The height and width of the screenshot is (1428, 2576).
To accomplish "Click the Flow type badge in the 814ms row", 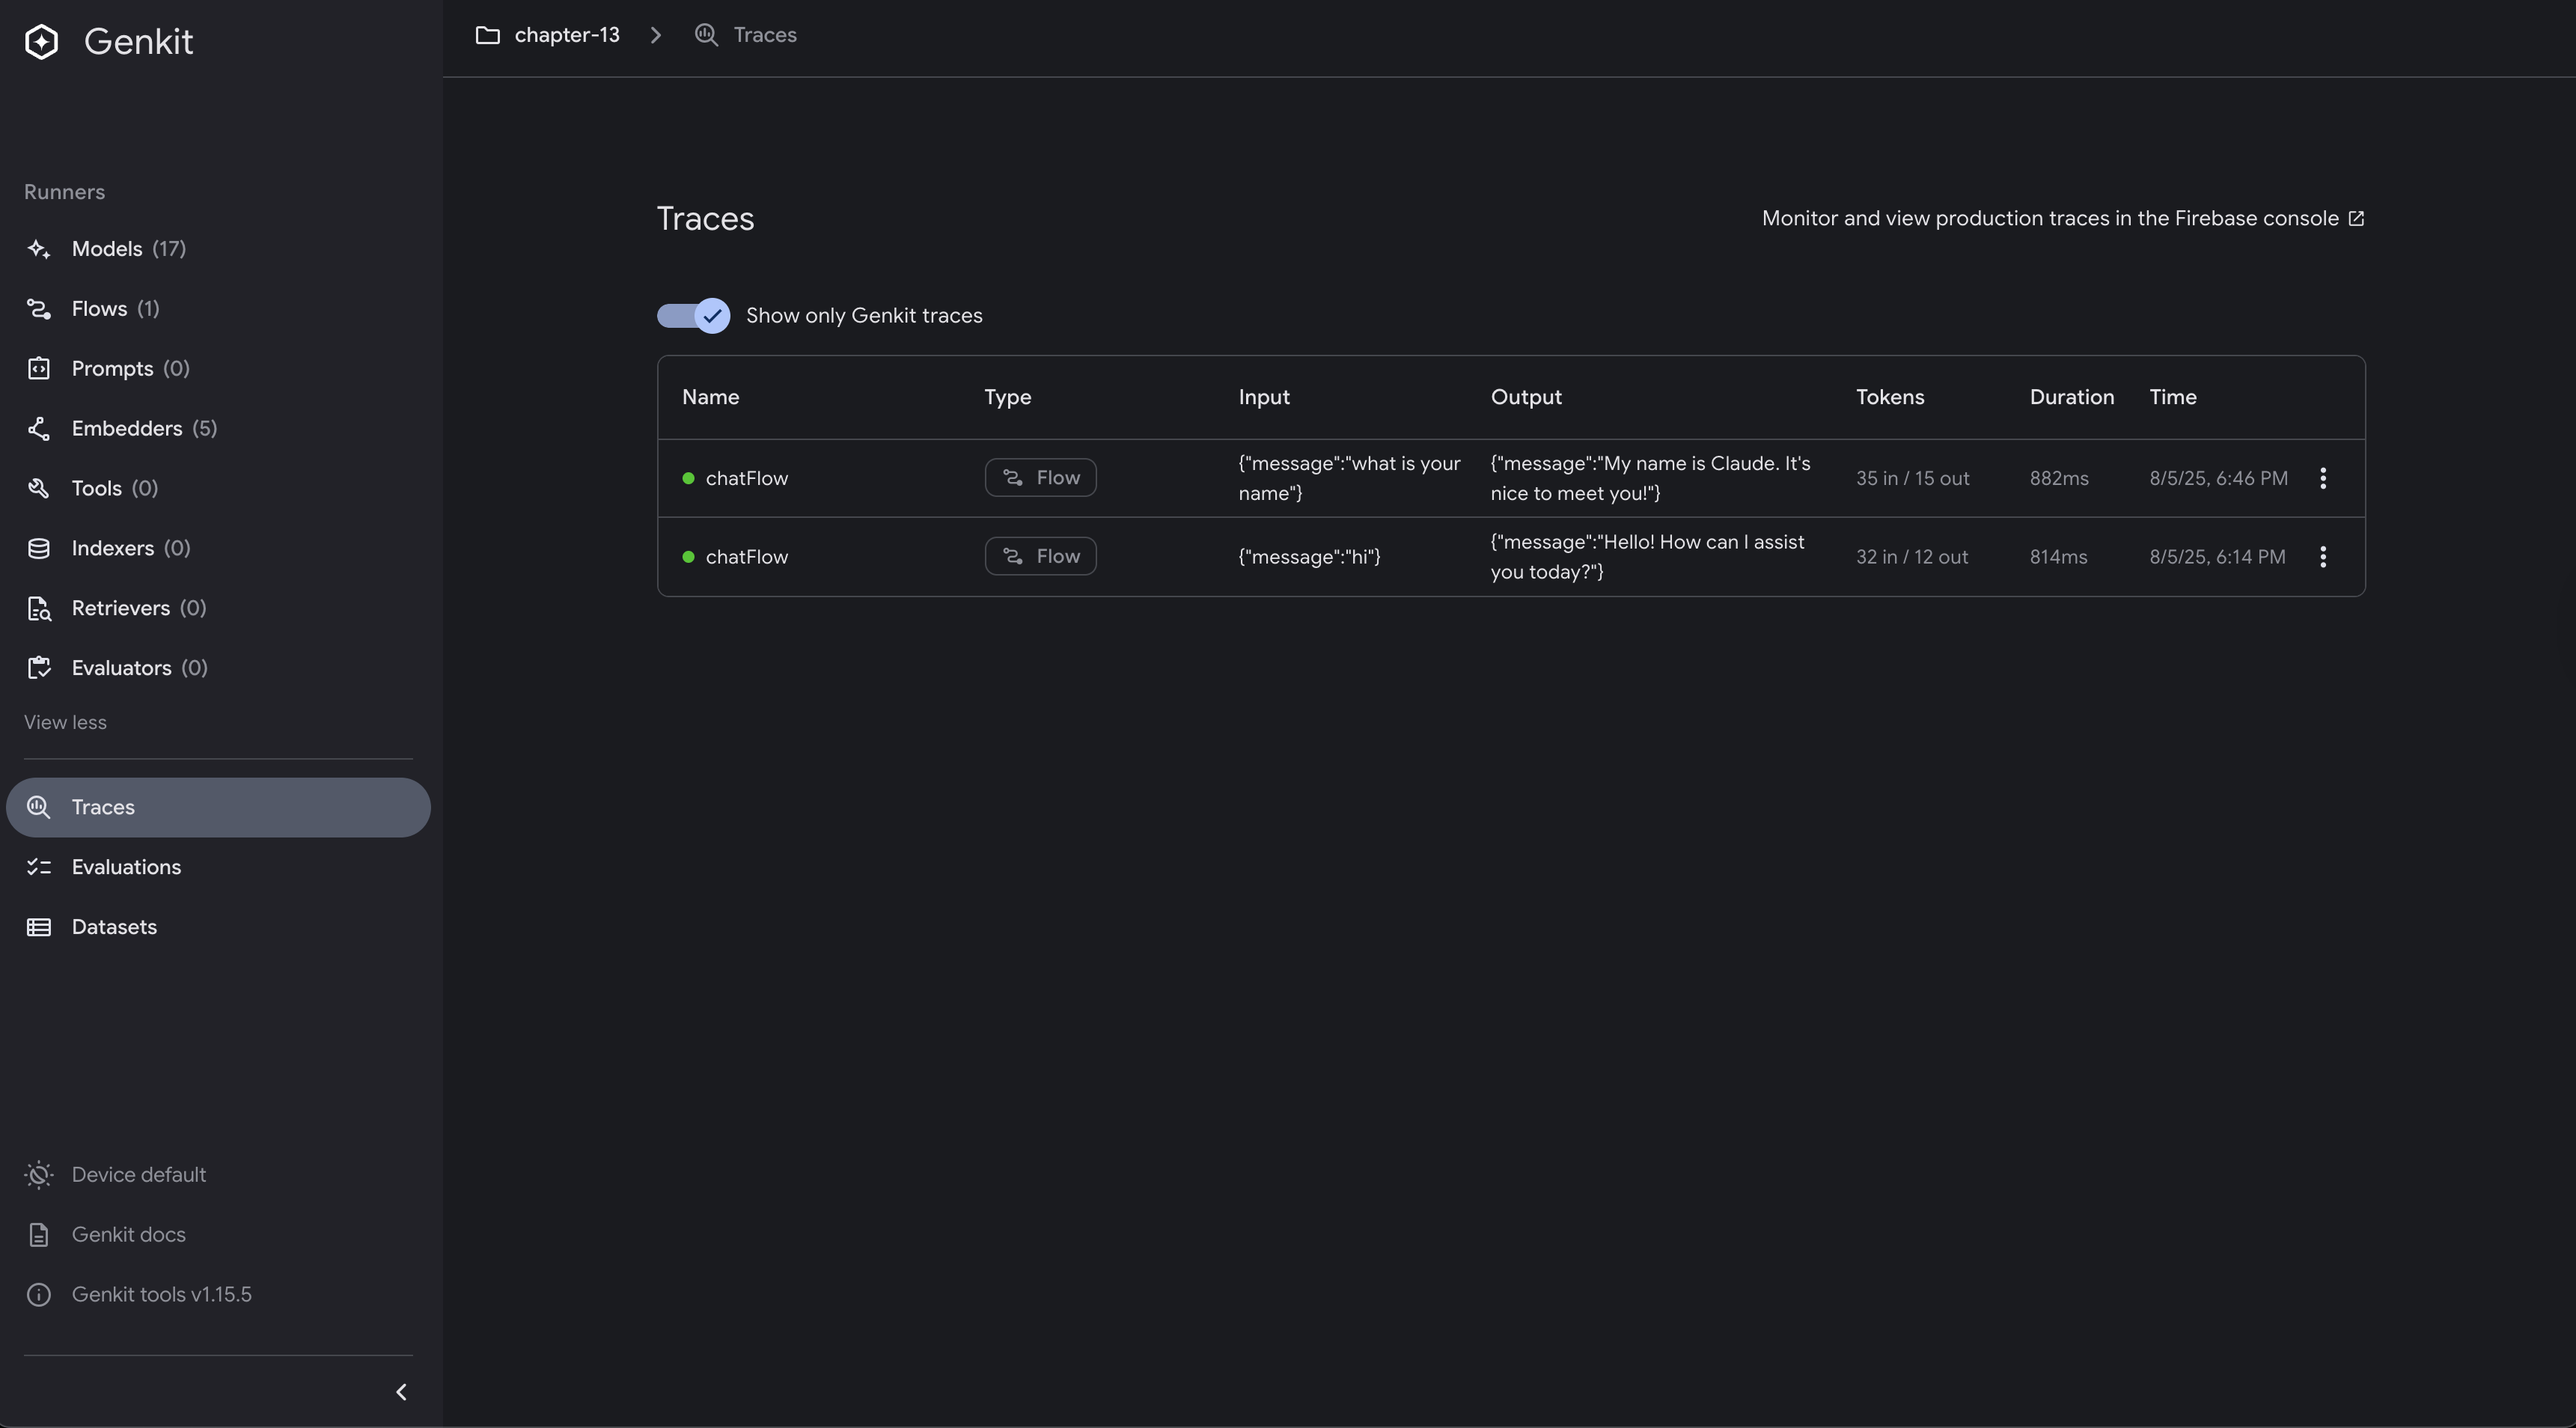I will [x=1040, y=556].
